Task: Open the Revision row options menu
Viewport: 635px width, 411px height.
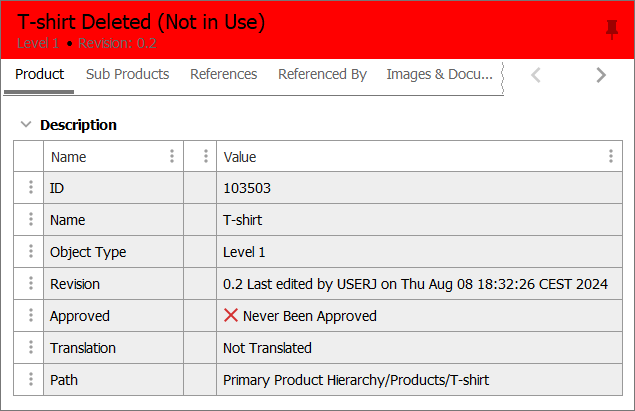Action: pos(31,283)
